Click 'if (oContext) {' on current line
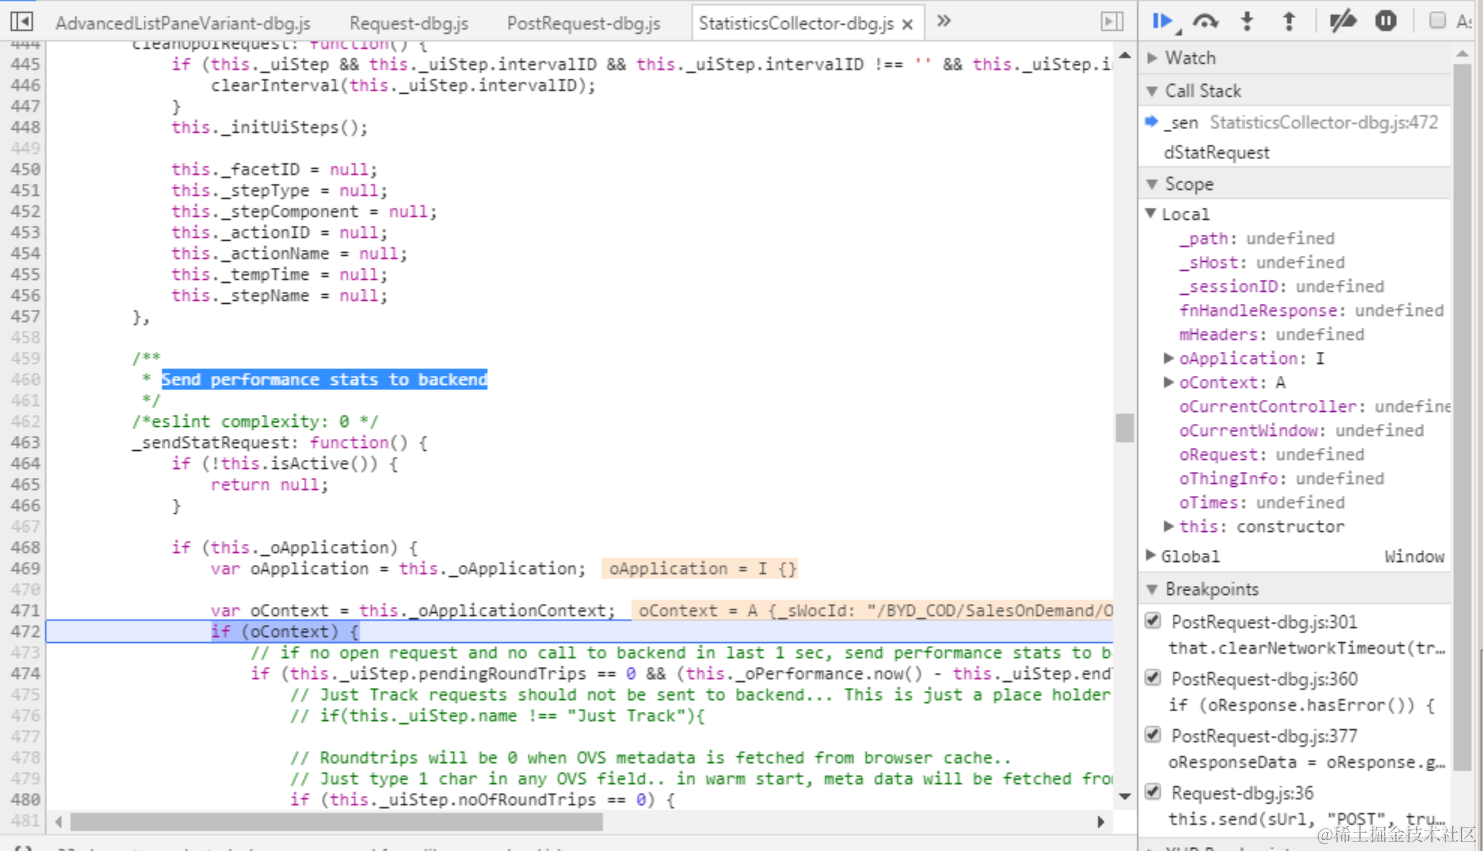 (x=284, y=632)
